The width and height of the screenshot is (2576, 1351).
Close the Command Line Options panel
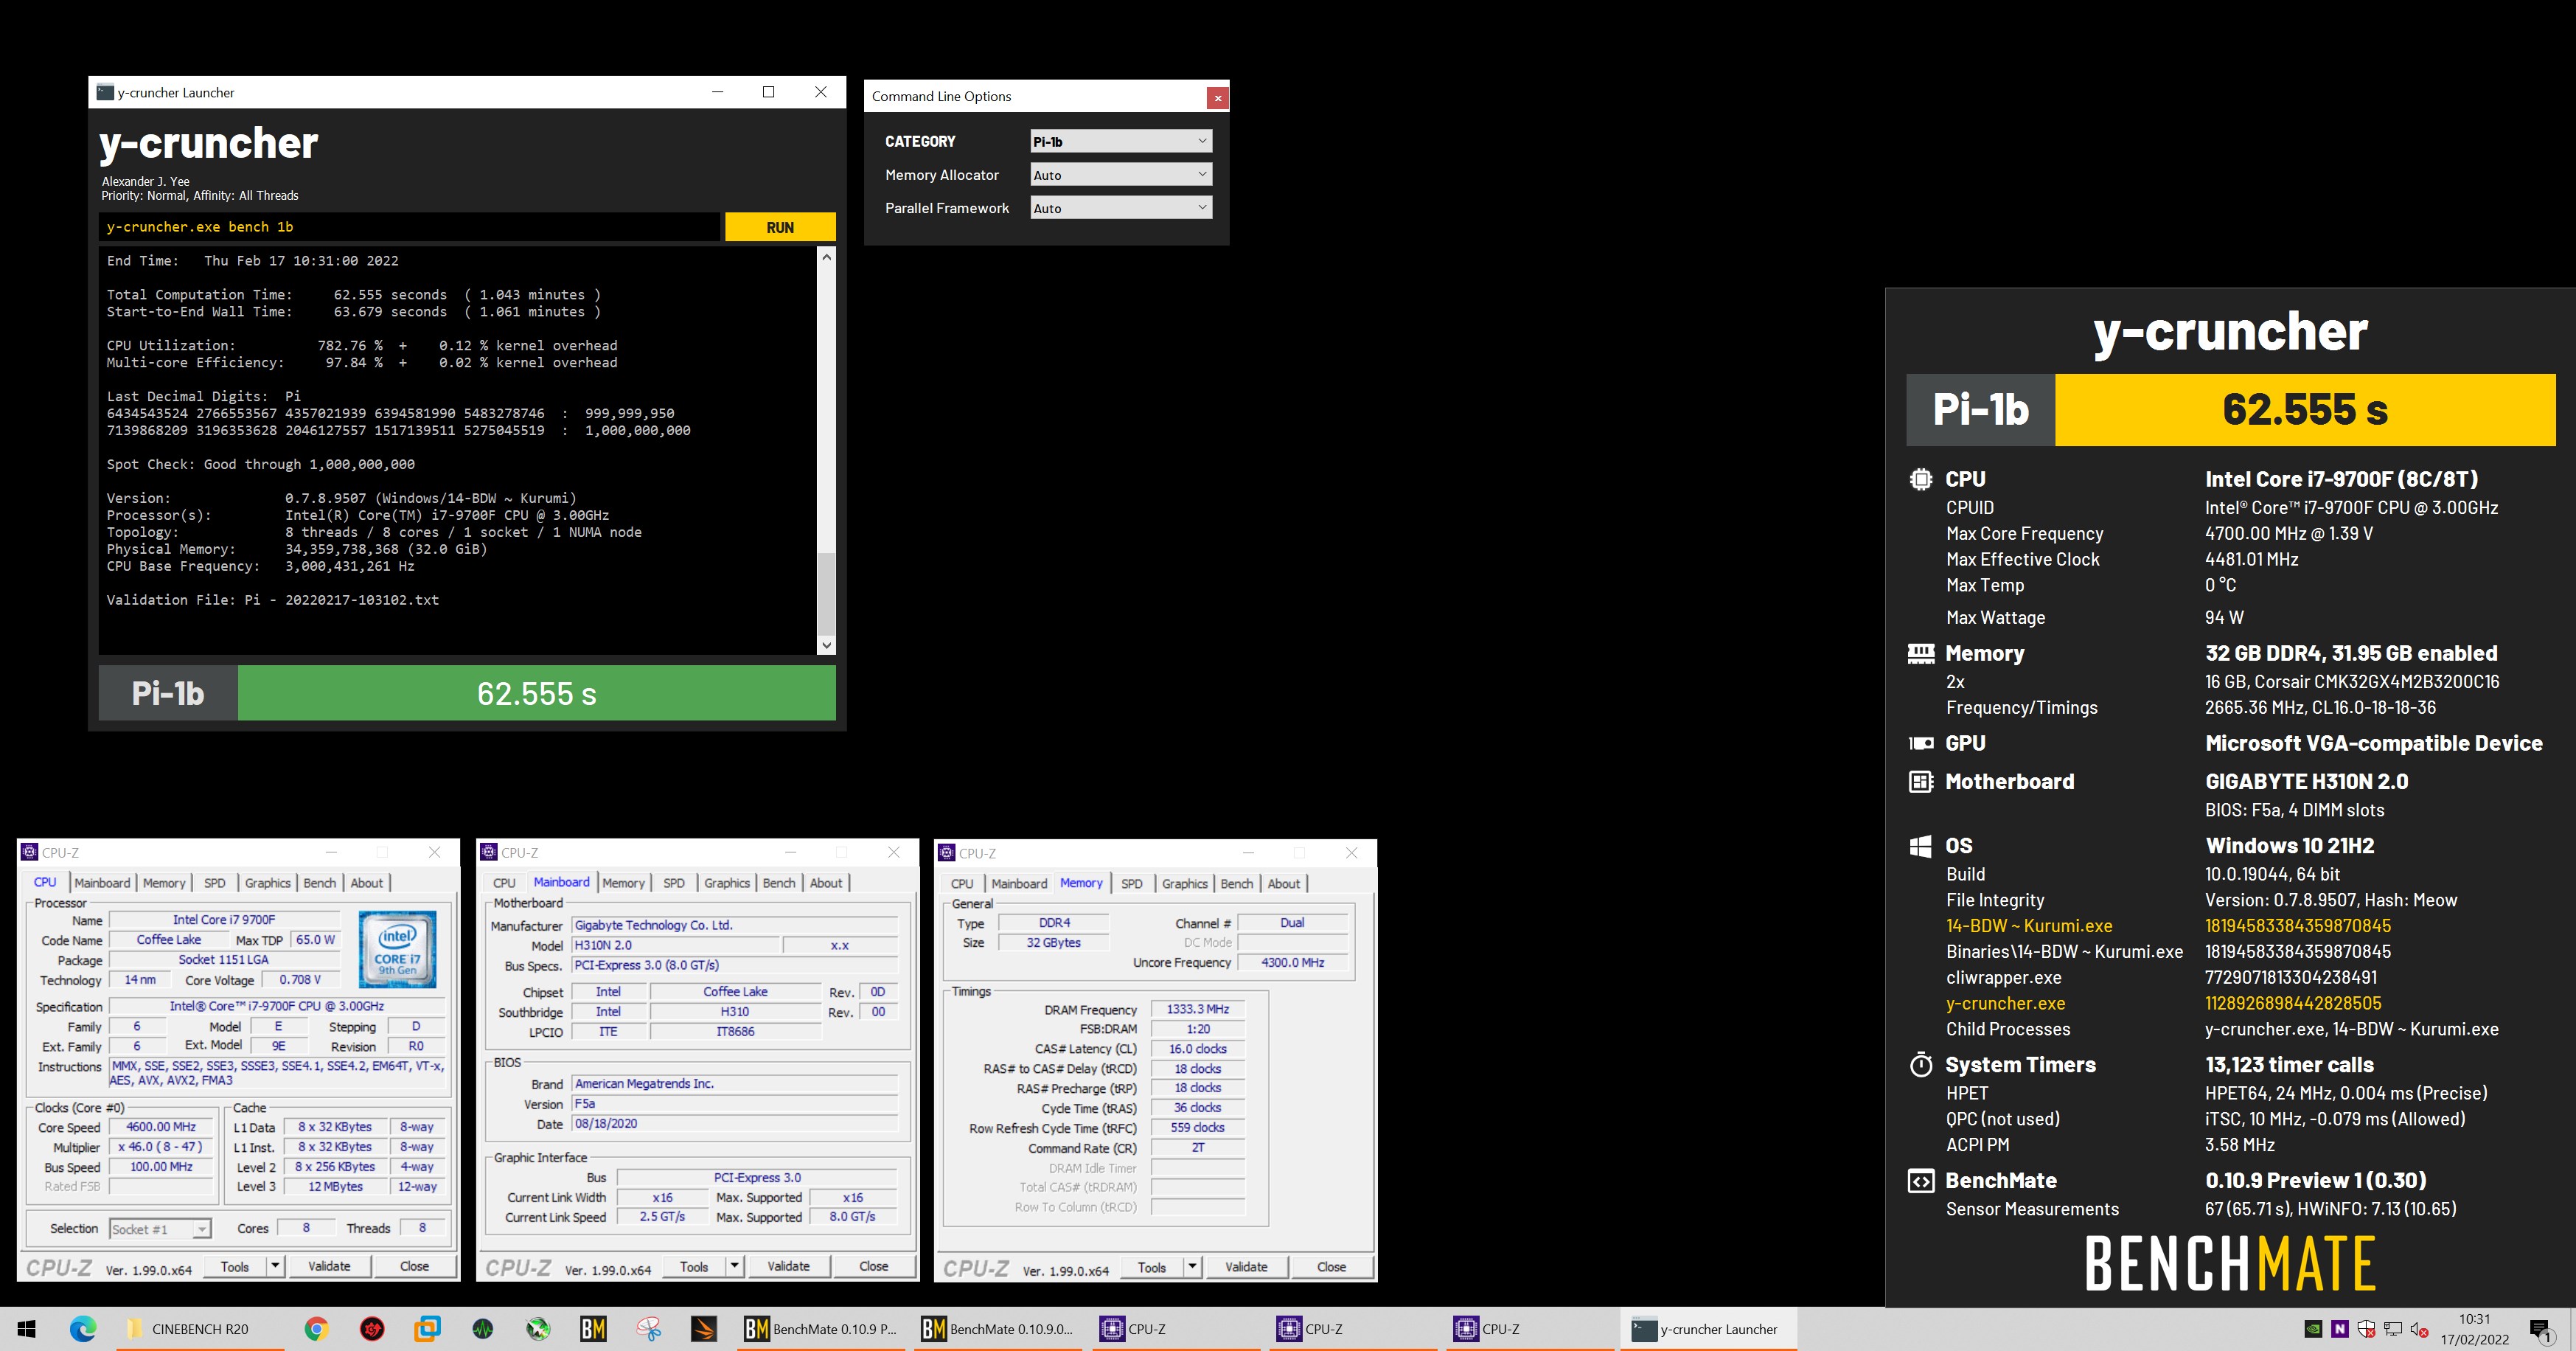[1217, 97]
